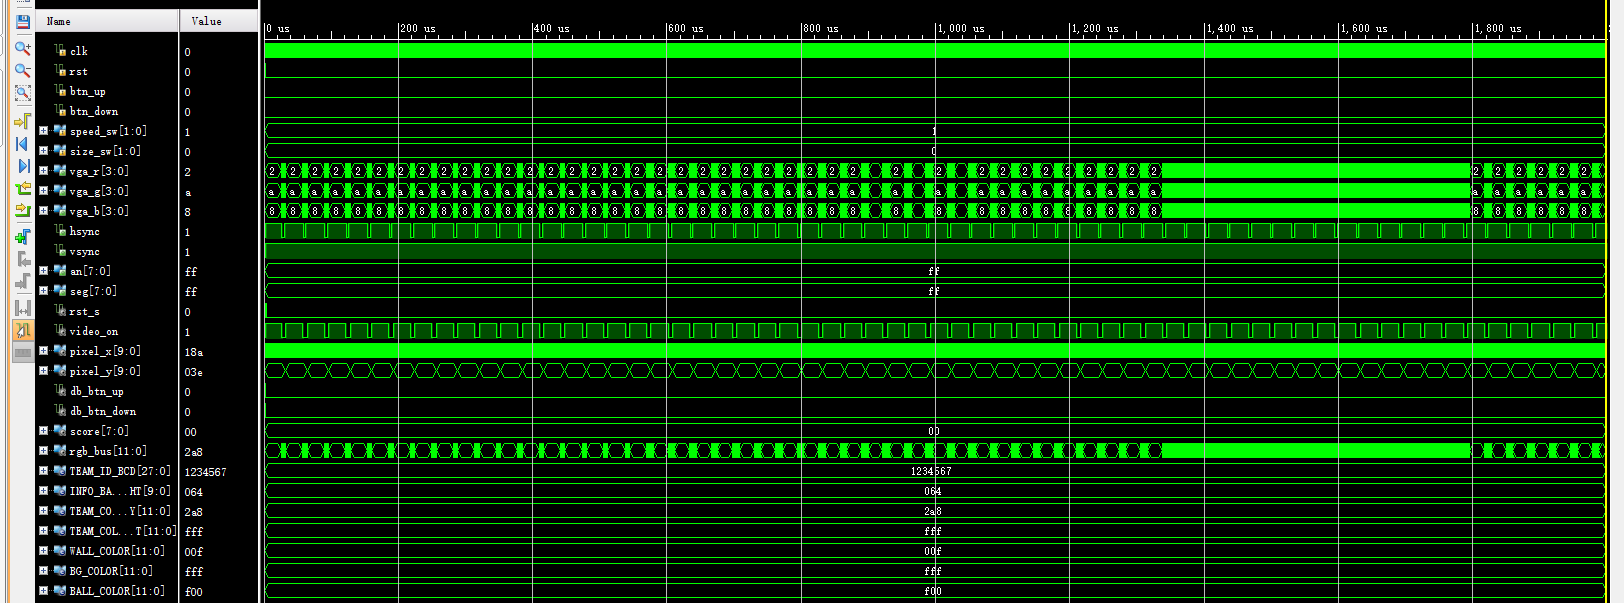Select the vsync signal
This screenshot has width=1624, height=603.
click(x=84, y=251)
